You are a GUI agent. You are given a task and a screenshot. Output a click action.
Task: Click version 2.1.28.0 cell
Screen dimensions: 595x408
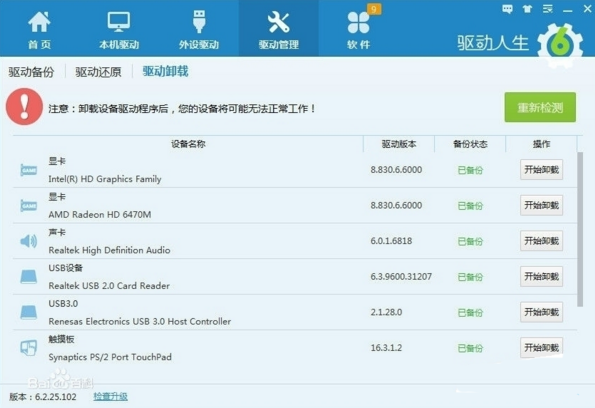[386, 312]
